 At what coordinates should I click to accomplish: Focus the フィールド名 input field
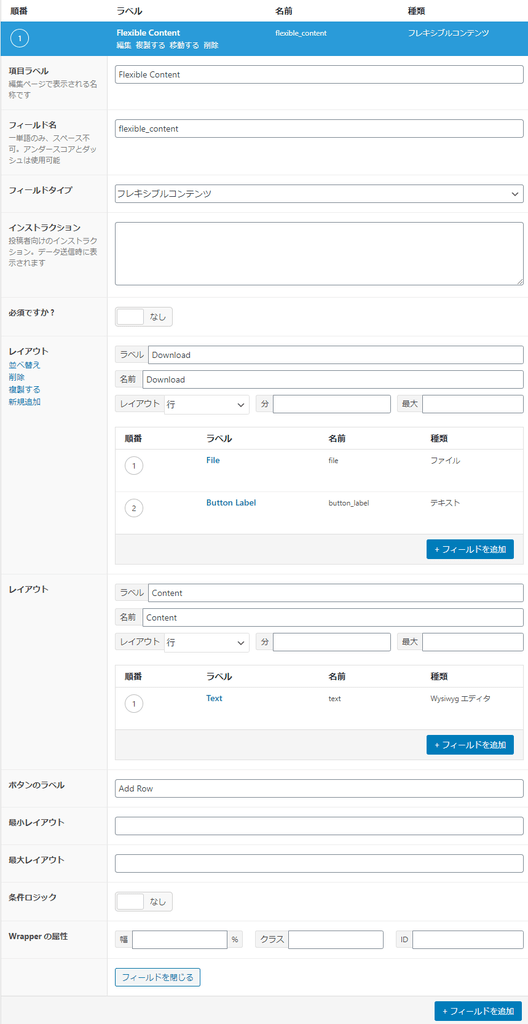319,129
